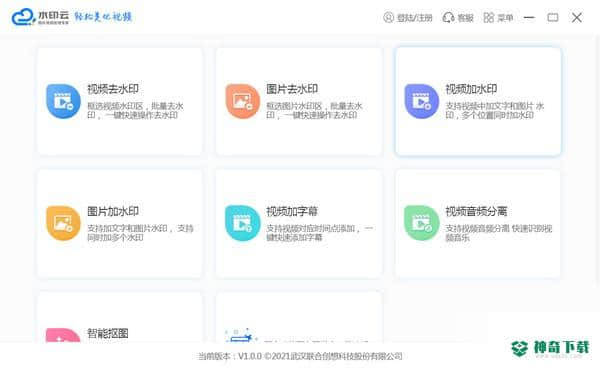This screenshot has width=600, height=370.
Task: Click the 框选视频水印区 description text
Action: click(135, 111)
